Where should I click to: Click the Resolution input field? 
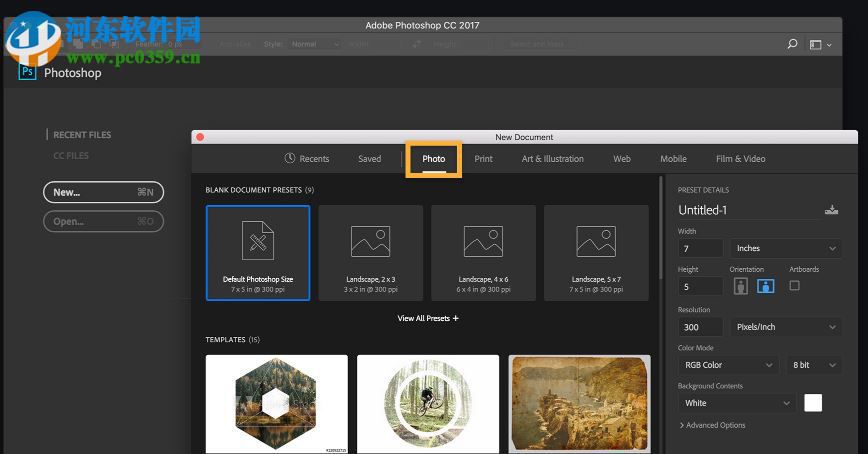click(700, 327)
